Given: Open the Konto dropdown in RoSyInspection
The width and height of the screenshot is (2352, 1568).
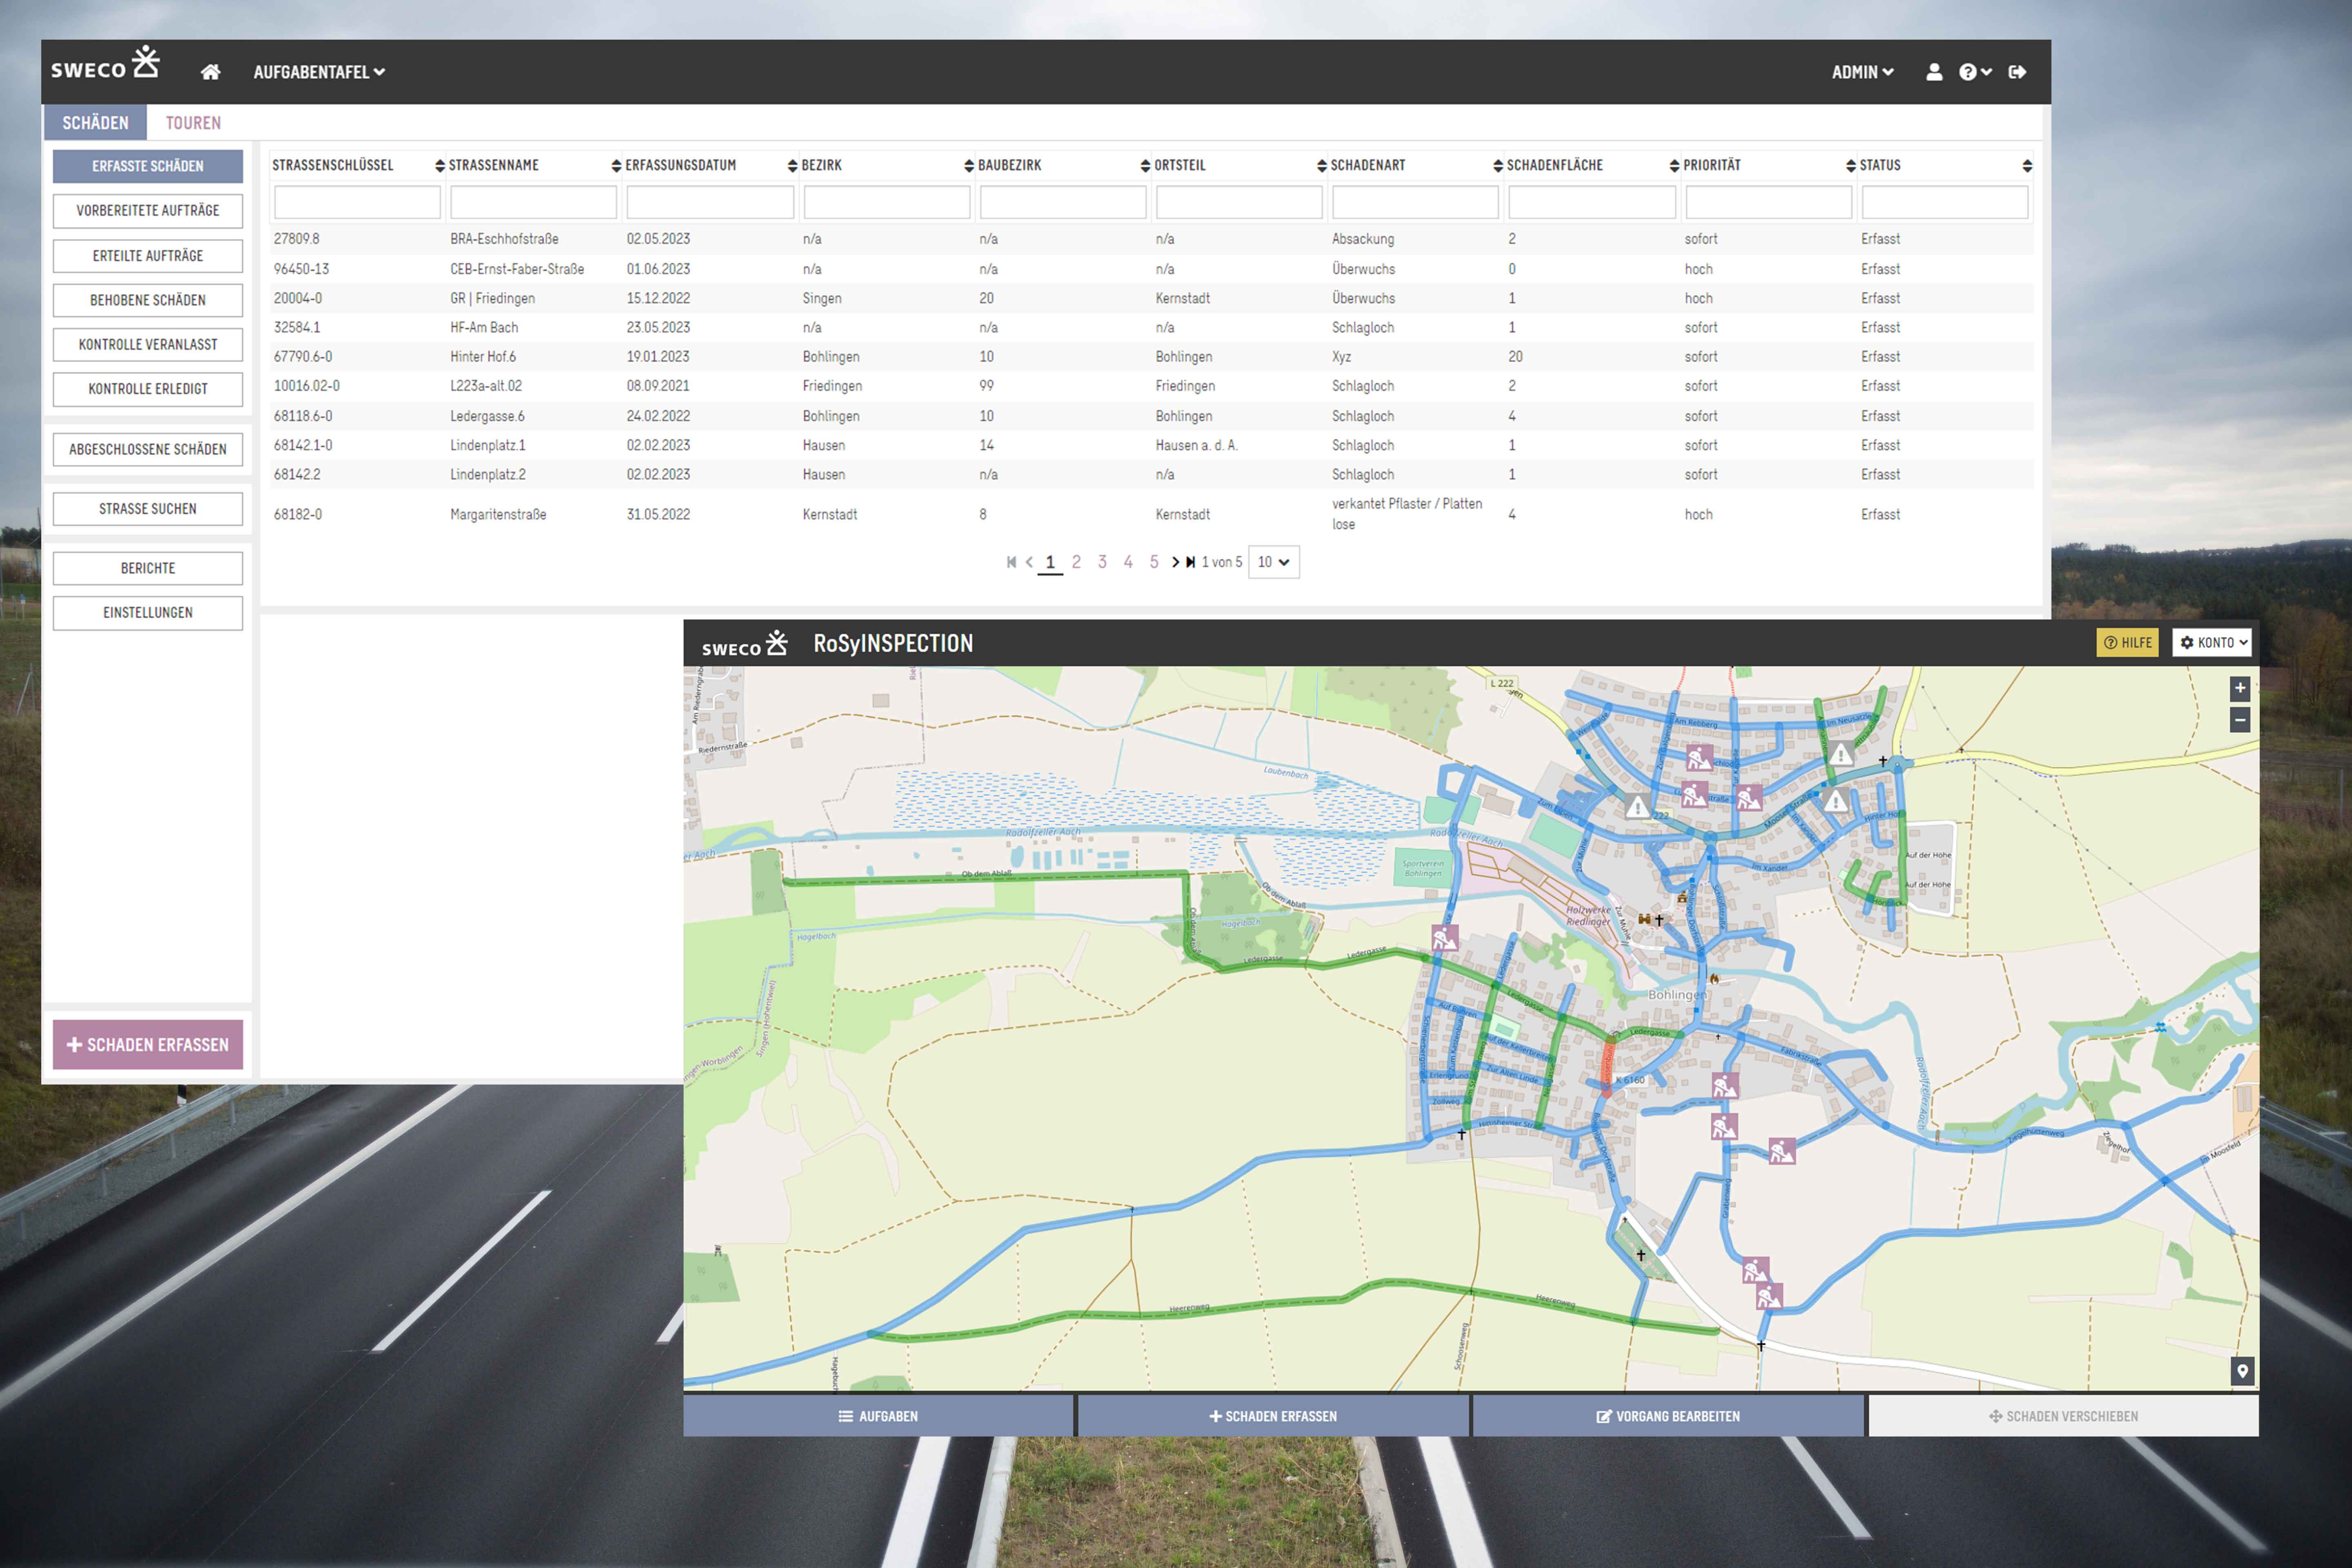Looking at the screenshot, I should click(2211, 643).
